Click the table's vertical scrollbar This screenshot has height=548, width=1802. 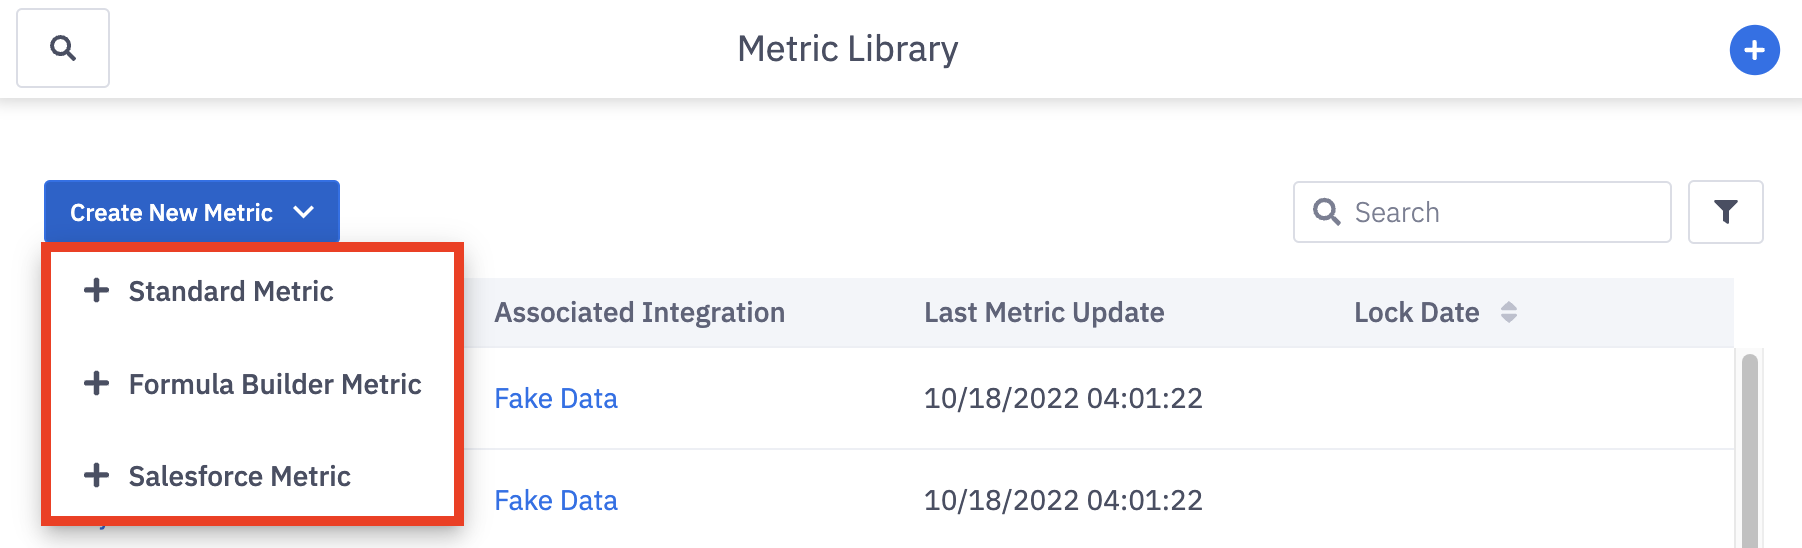(1749, 450)
